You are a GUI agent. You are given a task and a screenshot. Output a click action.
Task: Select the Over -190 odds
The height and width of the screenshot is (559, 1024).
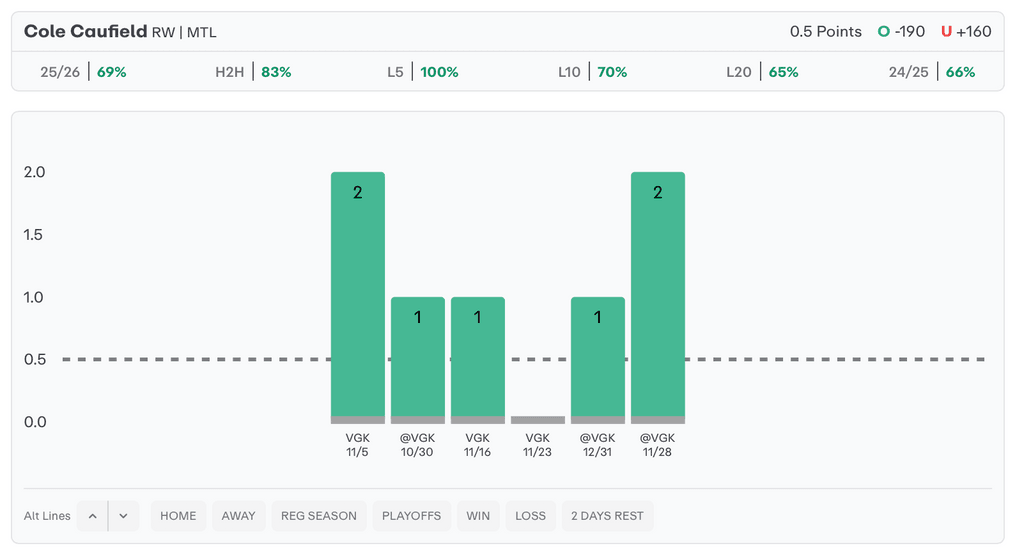(x=901, y=32)
